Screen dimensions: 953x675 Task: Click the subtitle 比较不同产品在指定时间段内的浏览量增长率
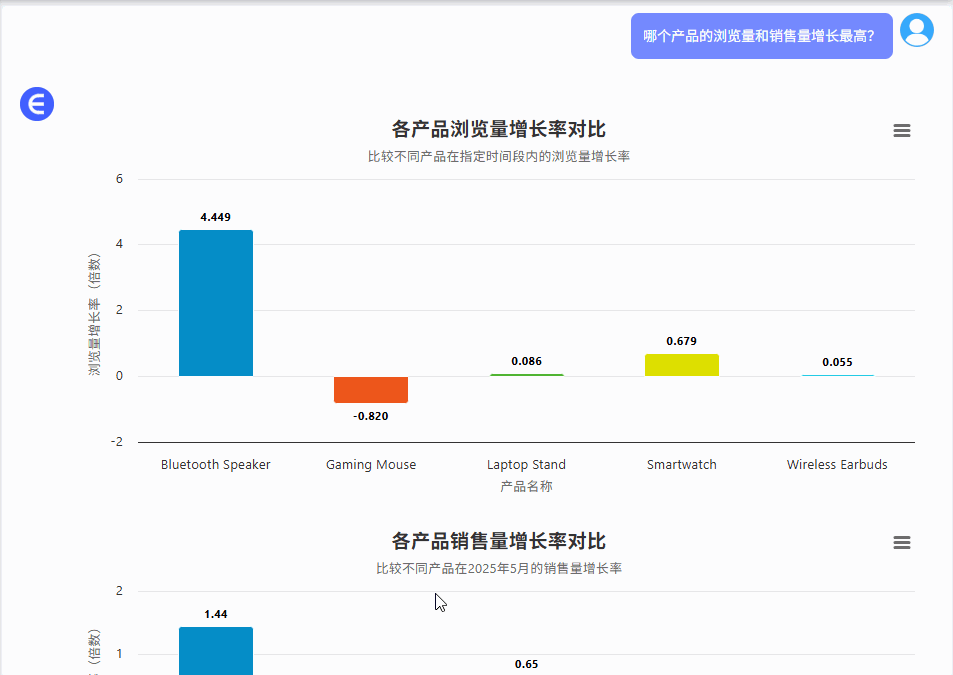tap(498, 157)
